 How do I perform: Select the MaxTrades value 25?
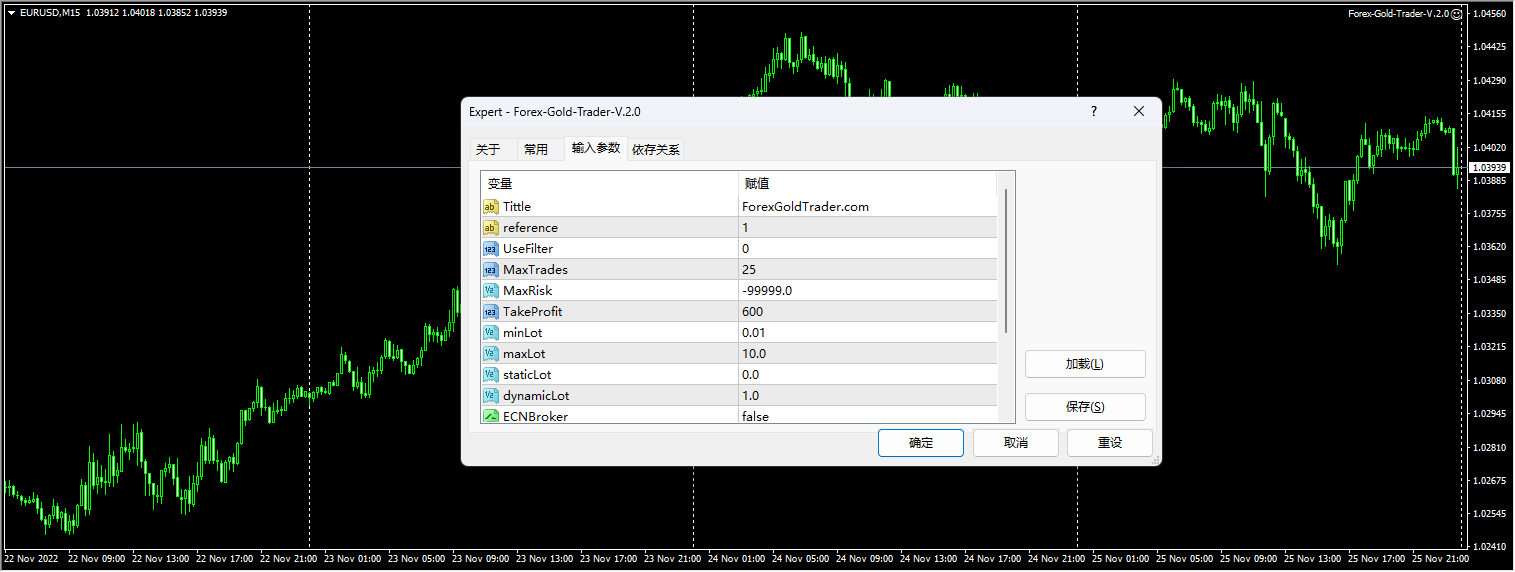click(867, 270)
